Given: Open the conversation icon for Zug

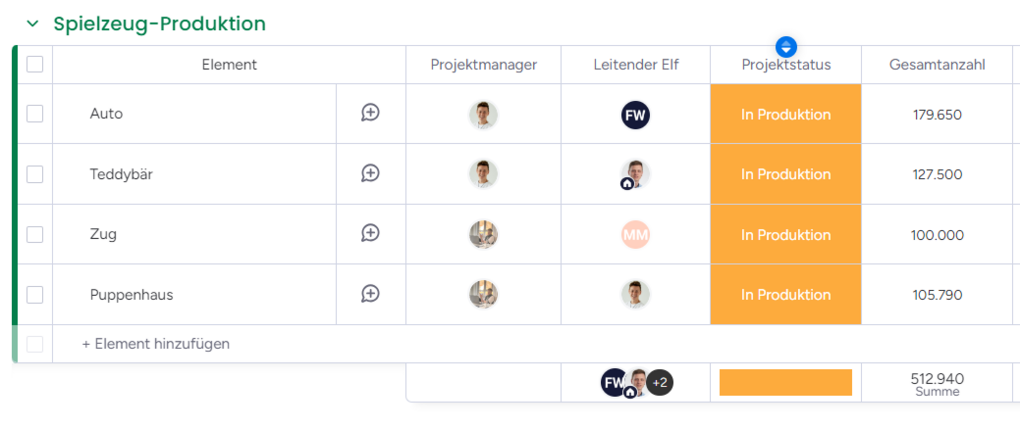Looking at the screenshot, I should point(370,233).
